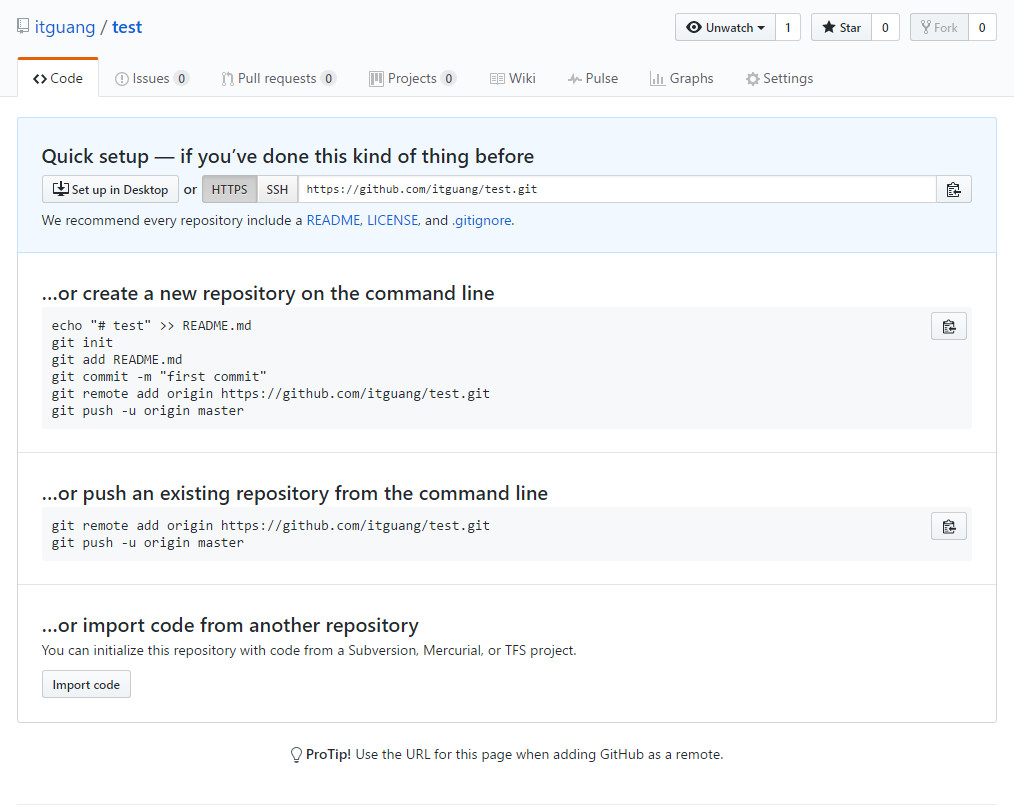Viewport: 1014px width, 807px height.
Task: Click the Fork button
Action: click(939, 27)
